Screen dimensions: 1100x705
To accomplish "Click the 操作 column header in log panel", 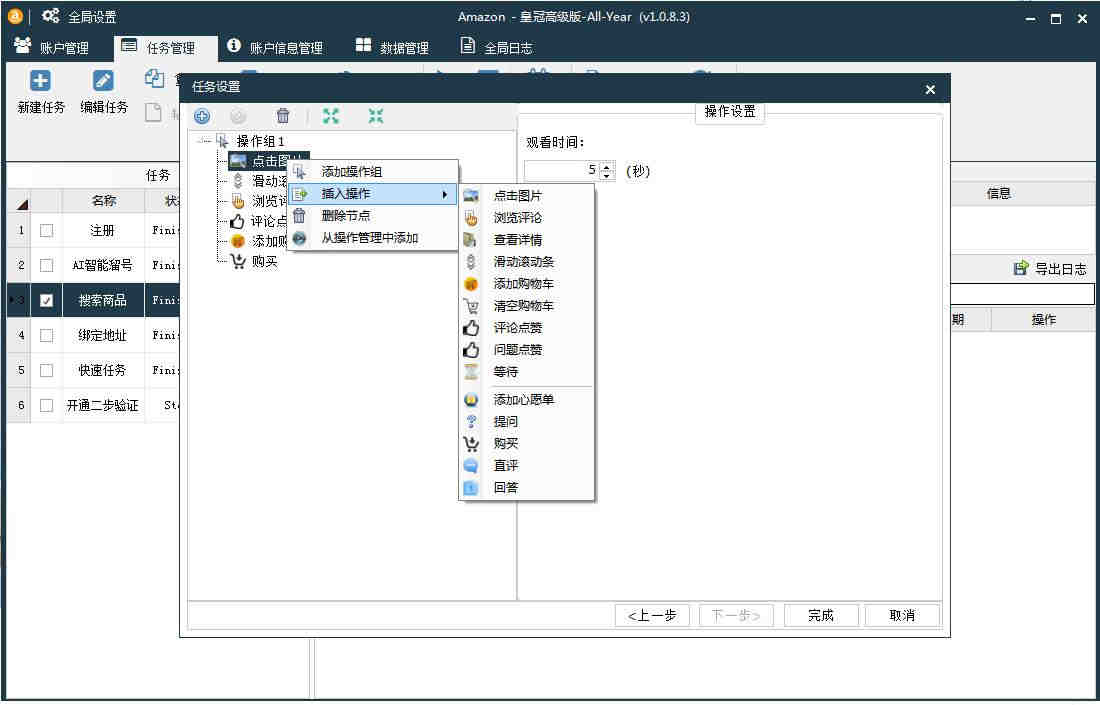I will pos(1044,320).
